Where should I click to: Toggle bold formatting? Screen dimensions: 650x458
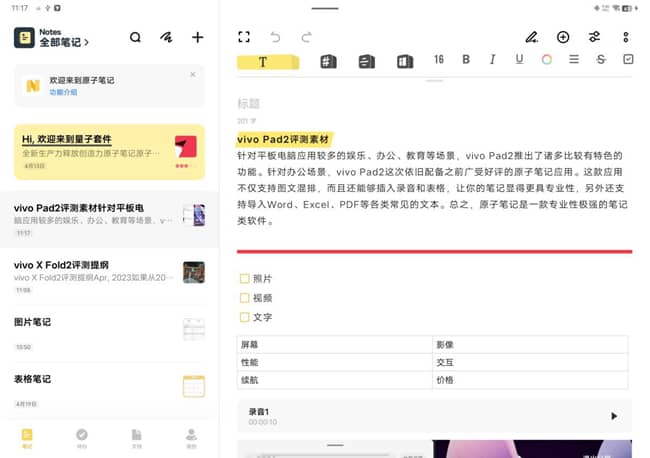(466, 60)
